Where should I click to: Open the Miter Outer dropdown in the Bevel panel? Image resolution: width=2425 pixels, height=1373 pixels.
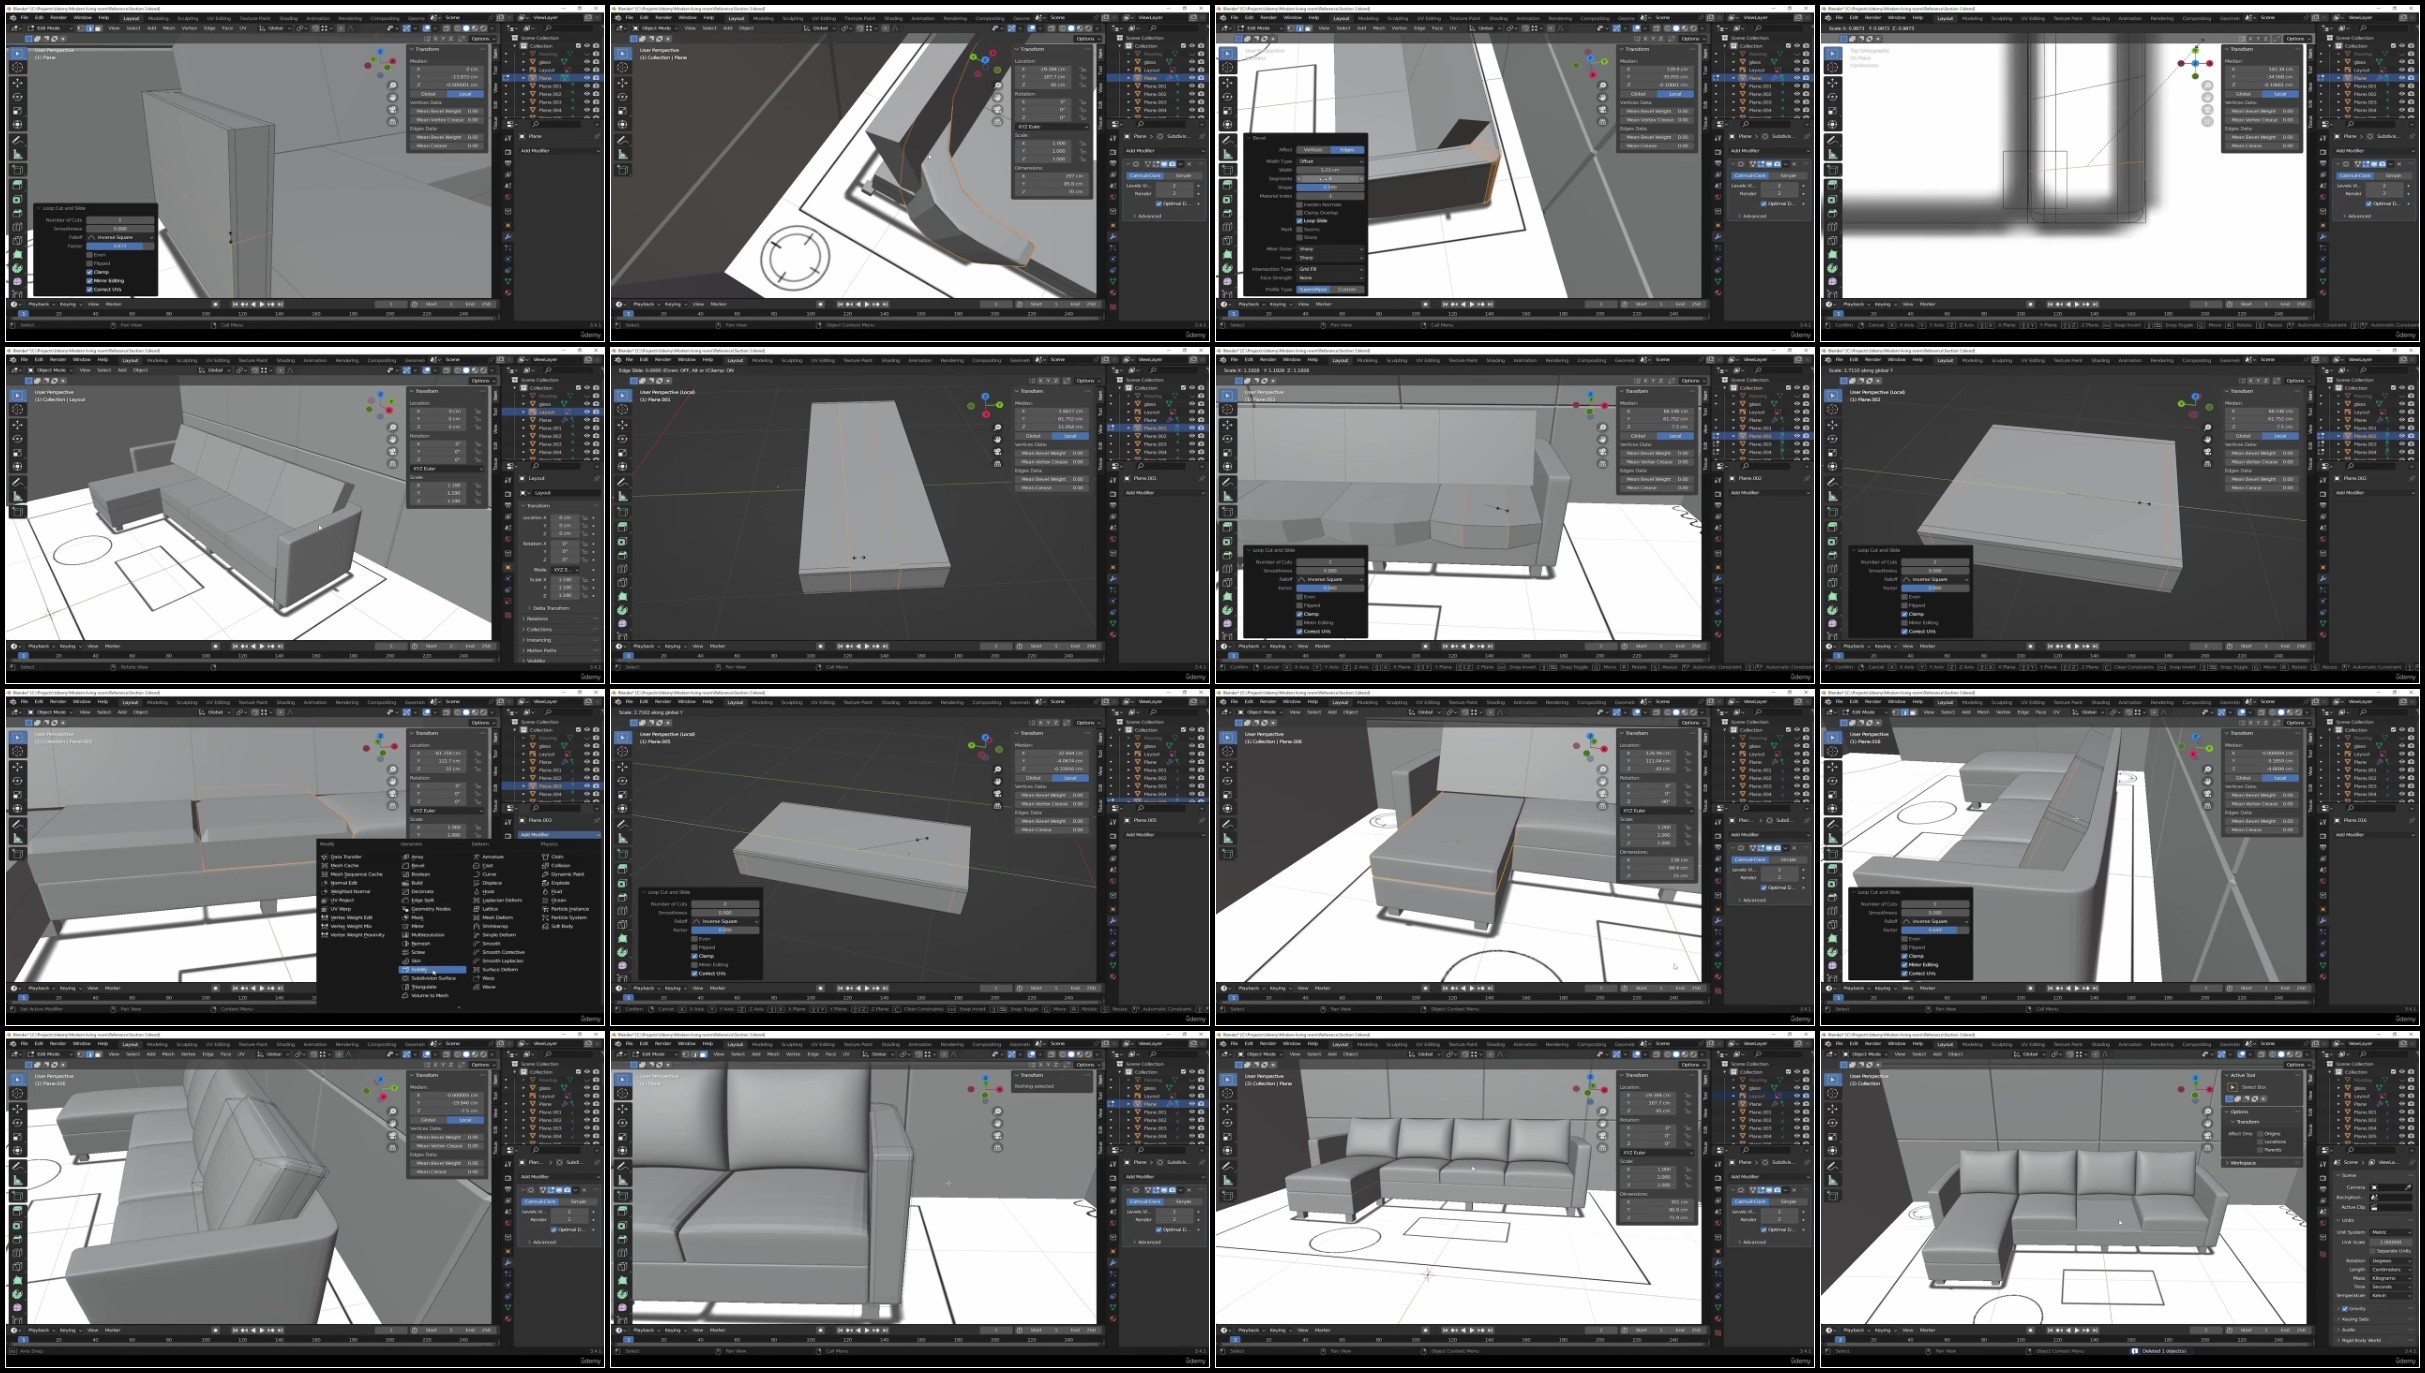pos(1330,249)
